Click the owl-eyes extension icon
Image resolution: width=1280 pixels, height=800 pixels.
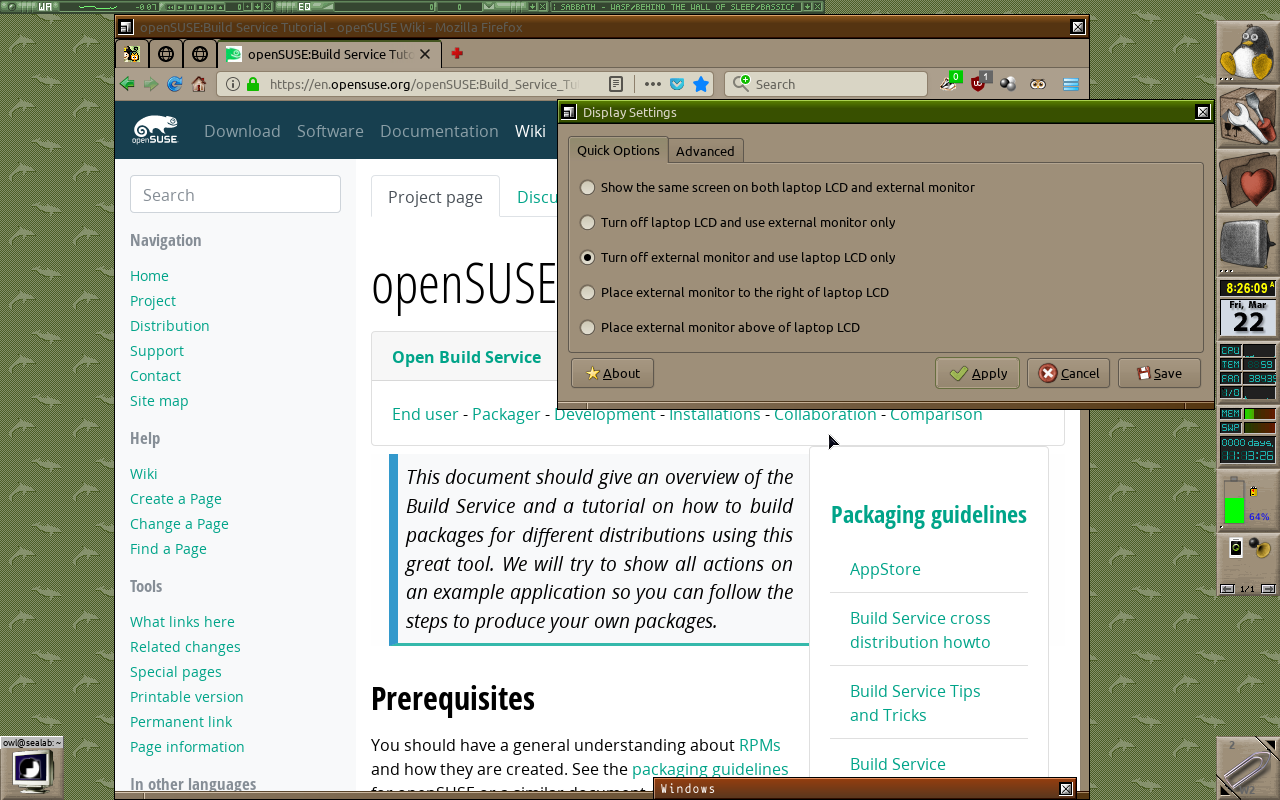pos(1038,84)
